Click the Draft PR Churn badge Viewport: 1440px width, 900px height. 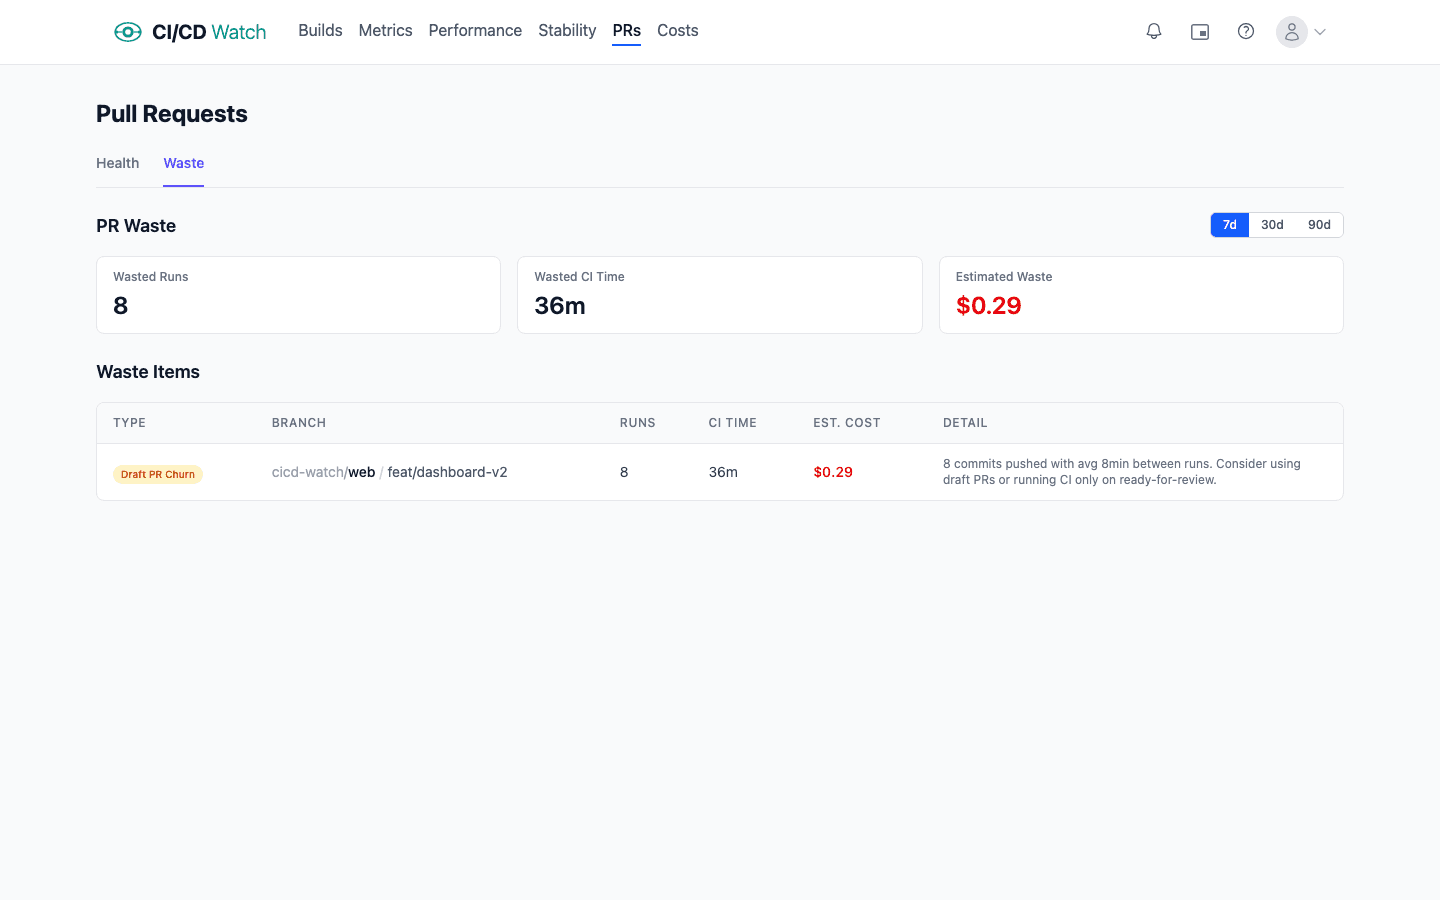point(158,474)
